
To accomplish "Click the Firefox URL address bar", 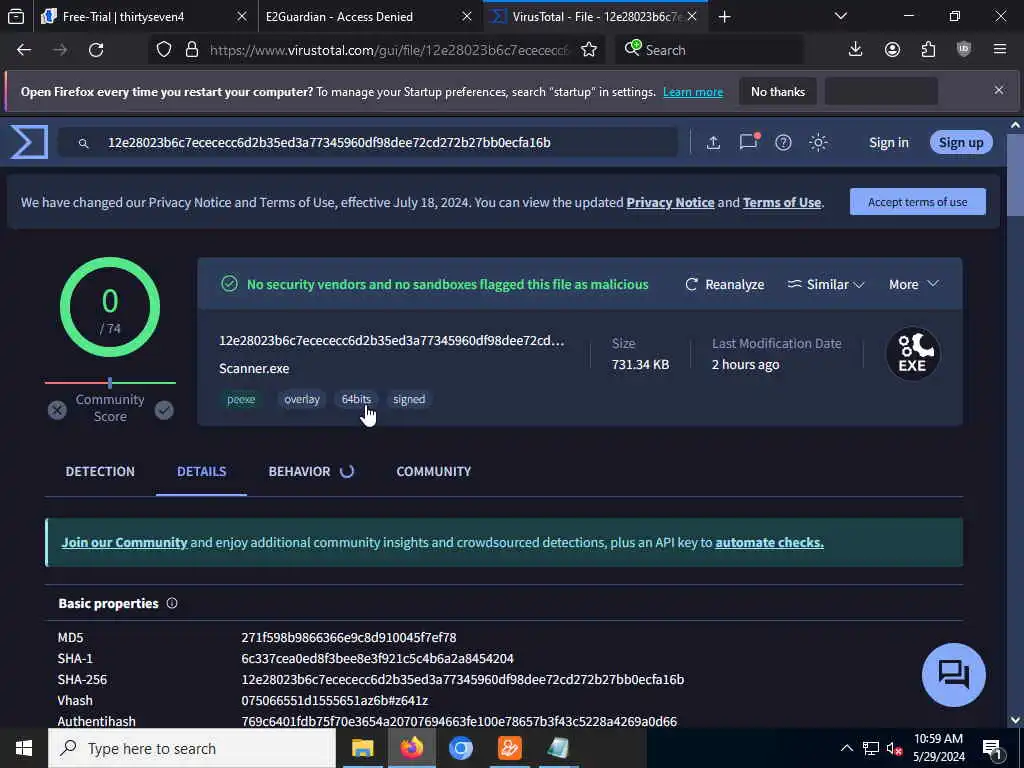I will coord(389,50).
